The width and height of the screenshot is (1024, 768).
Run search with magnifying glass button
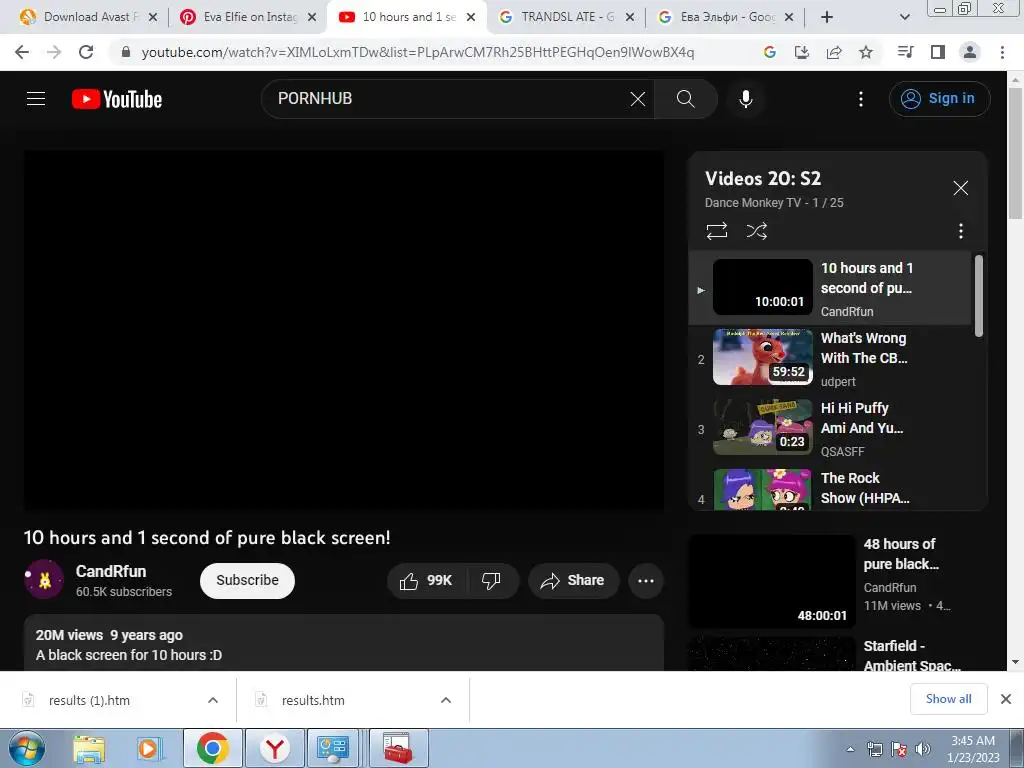coord(685,99)
